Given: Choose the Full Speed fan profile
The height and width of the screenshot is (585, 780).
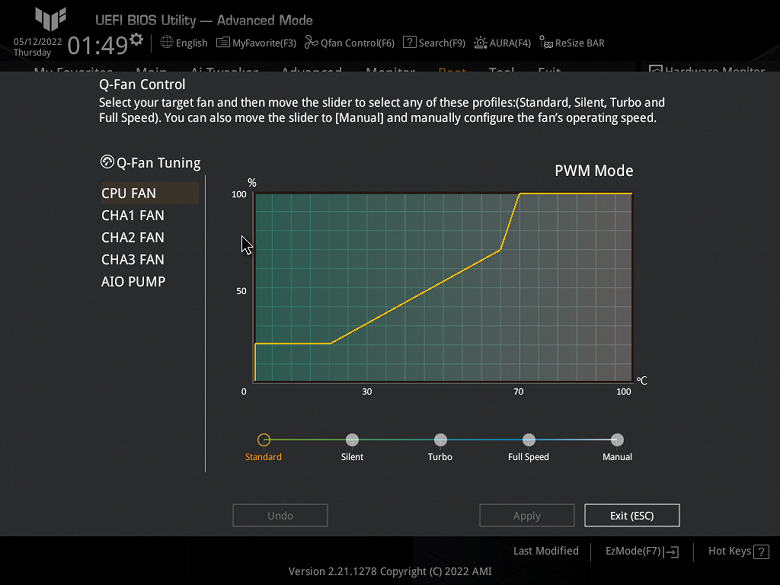Looking at the screenshot, I should pos(529,440).
